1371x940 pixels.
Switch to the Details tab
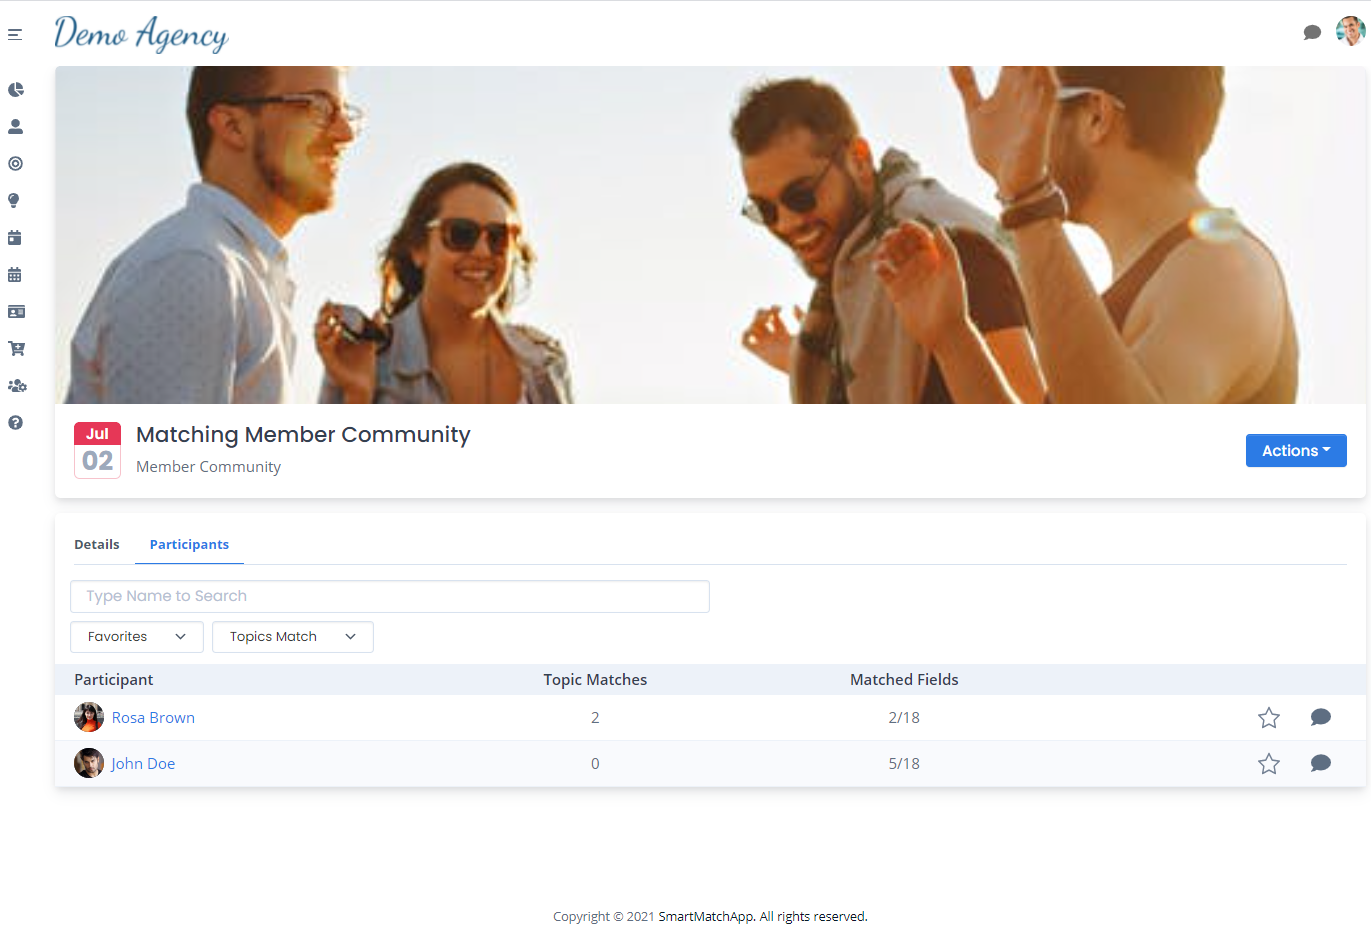[96, 544]
